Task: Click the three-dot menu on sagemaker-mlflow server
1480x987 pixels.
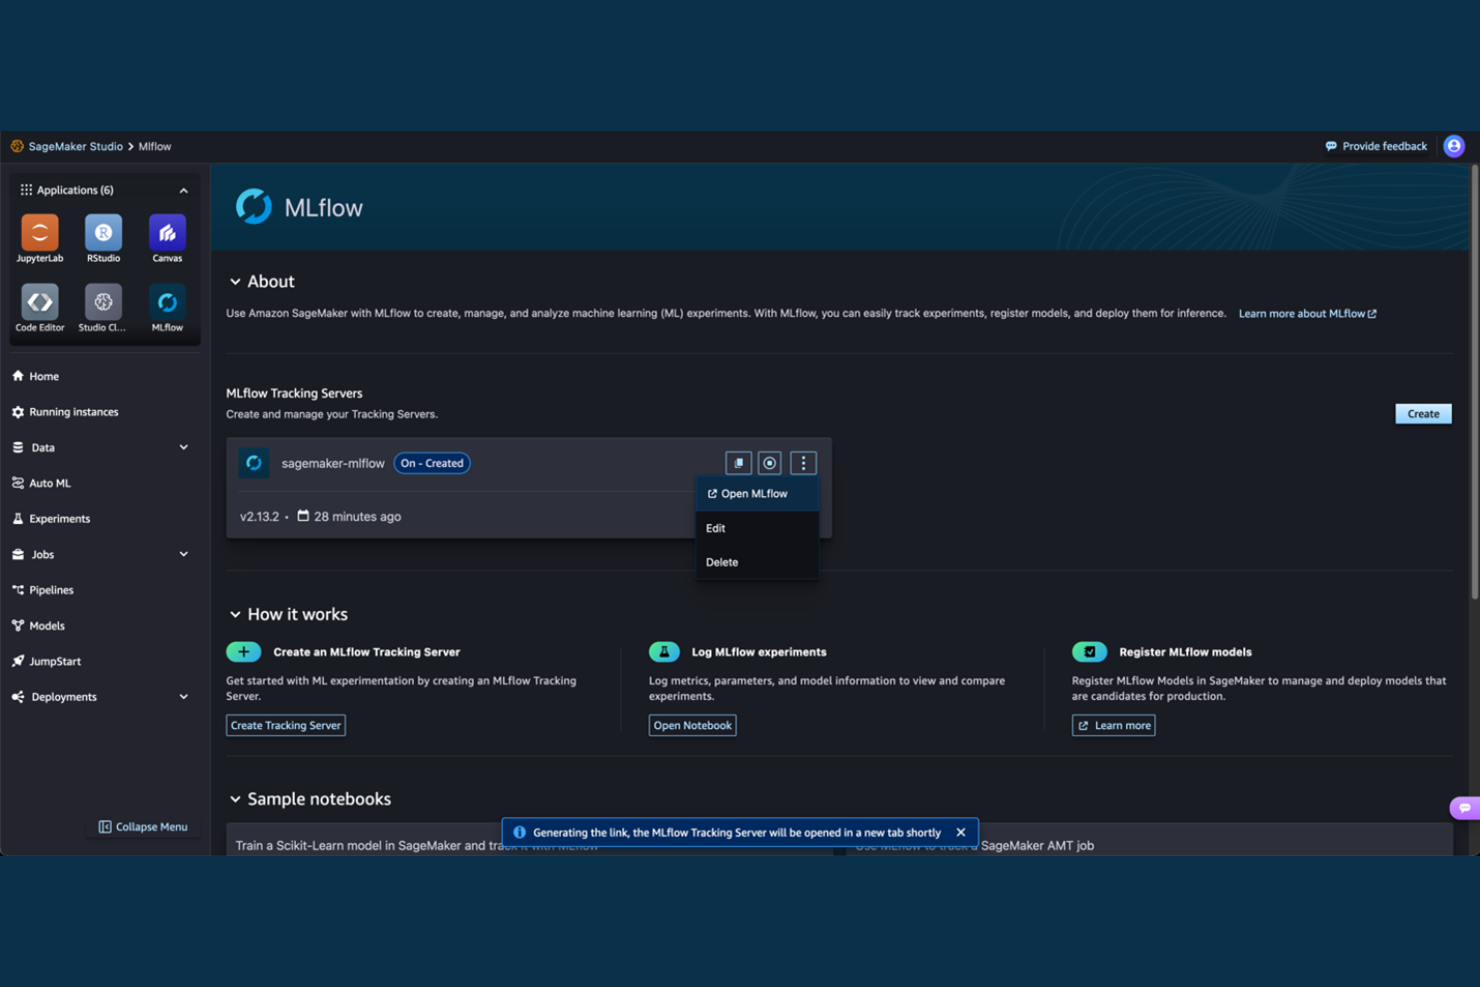Action: (x=803, y=463)
